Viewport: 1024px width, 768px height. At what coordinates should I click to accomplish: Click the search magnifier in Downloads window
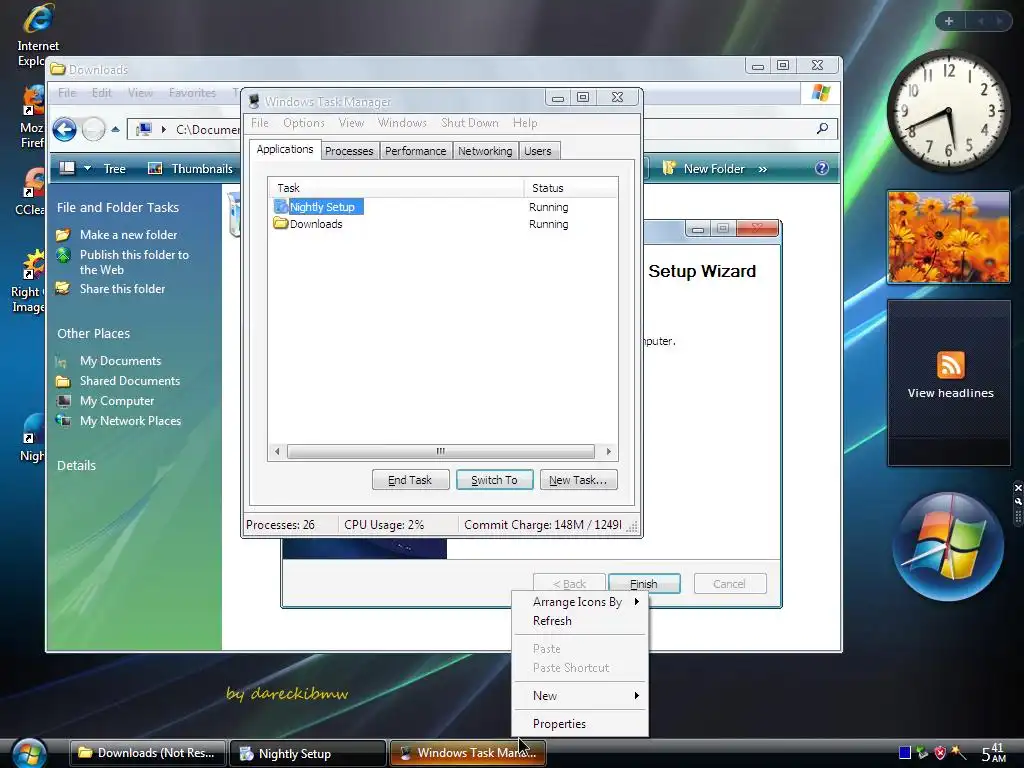[822, 129]
